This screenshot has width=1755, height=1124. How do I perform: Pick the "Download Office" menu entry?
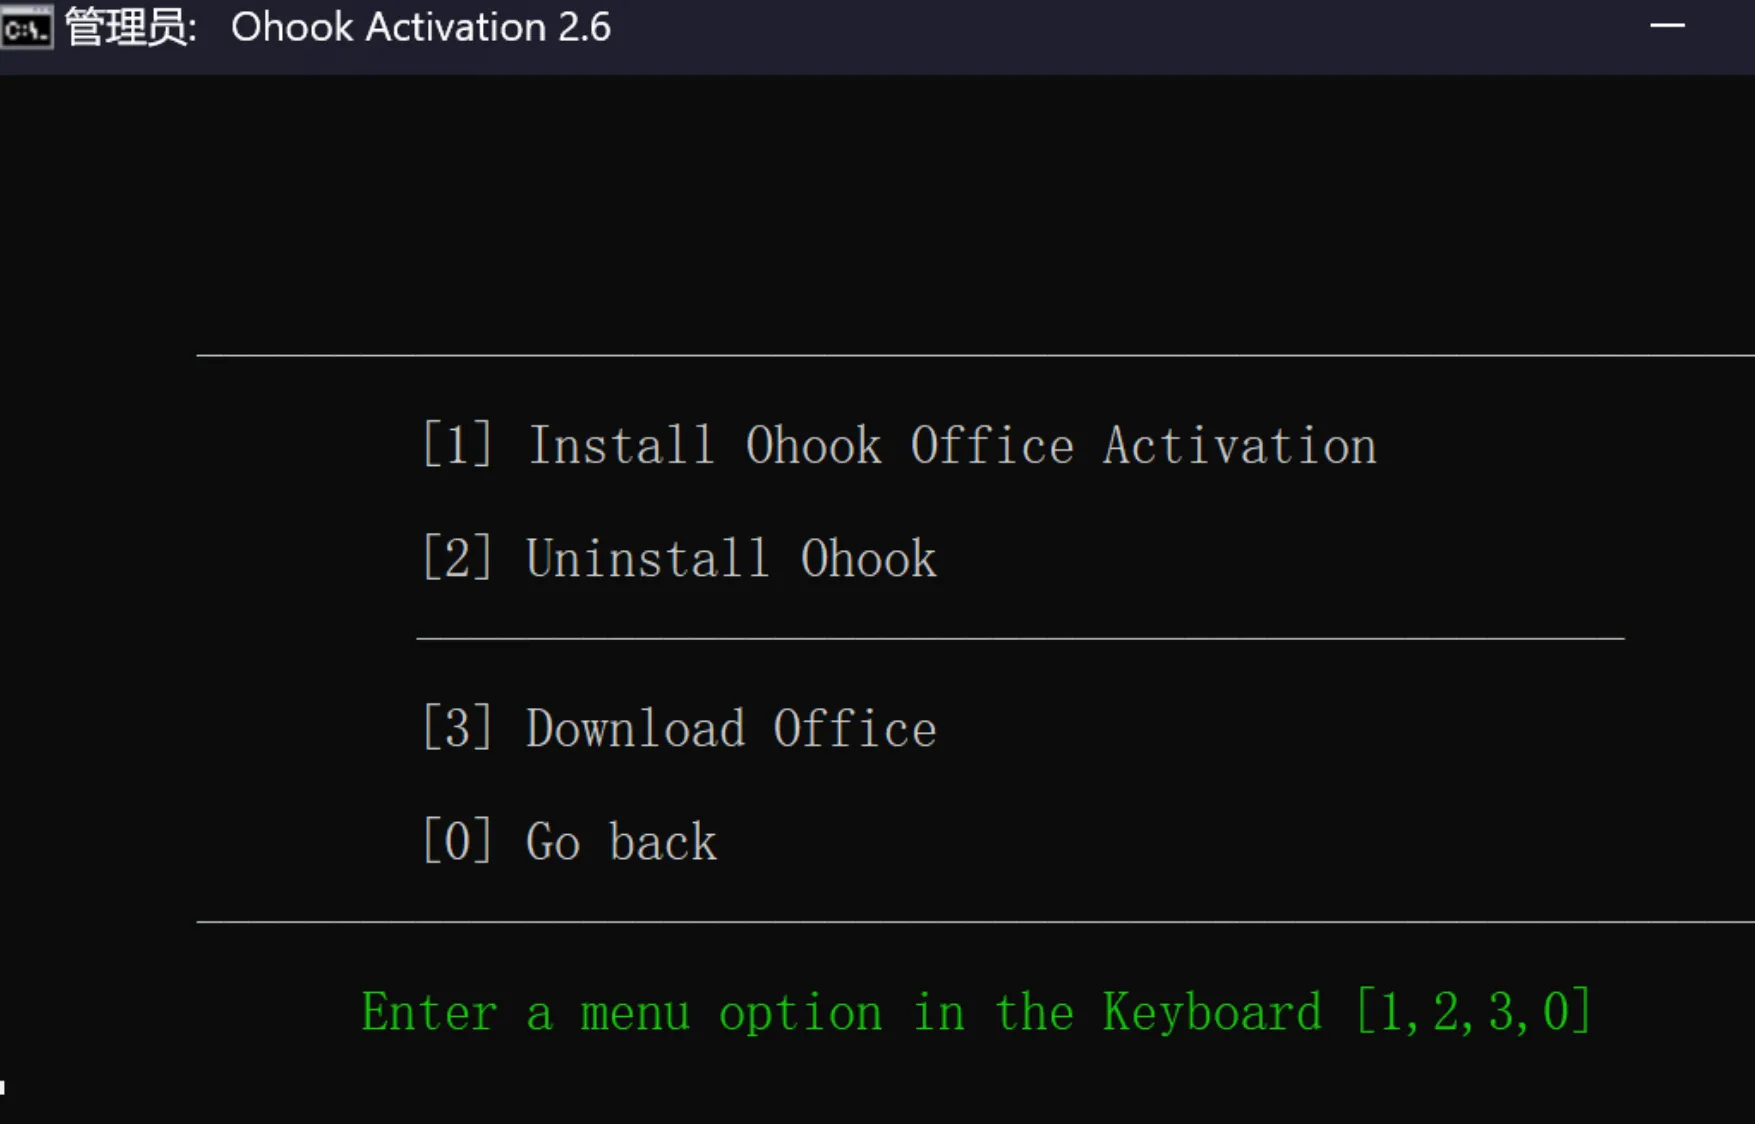tap(731, 728)
